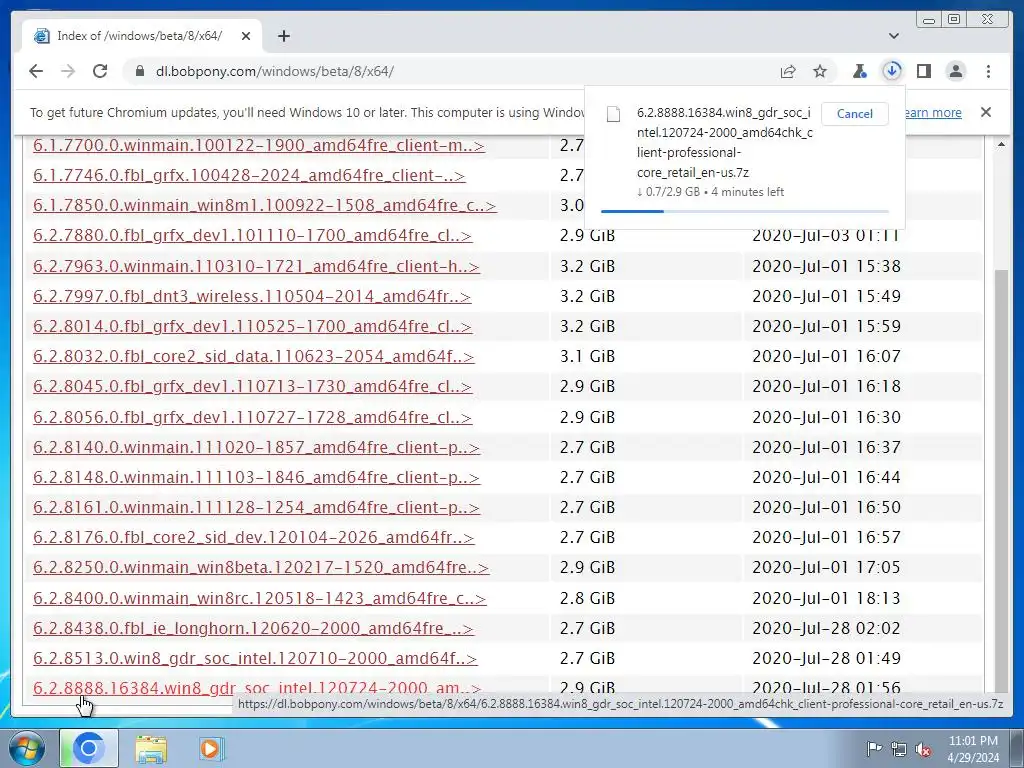Open the 6.1.7850.0.winmain_win8m1 link
Screen dimensions: 1024x768
tap(264, 206)
